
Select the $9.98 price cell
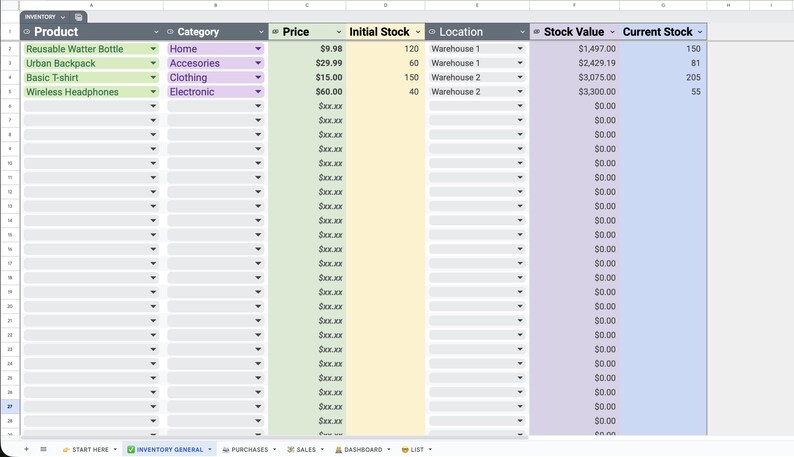[x=307, y=49]
